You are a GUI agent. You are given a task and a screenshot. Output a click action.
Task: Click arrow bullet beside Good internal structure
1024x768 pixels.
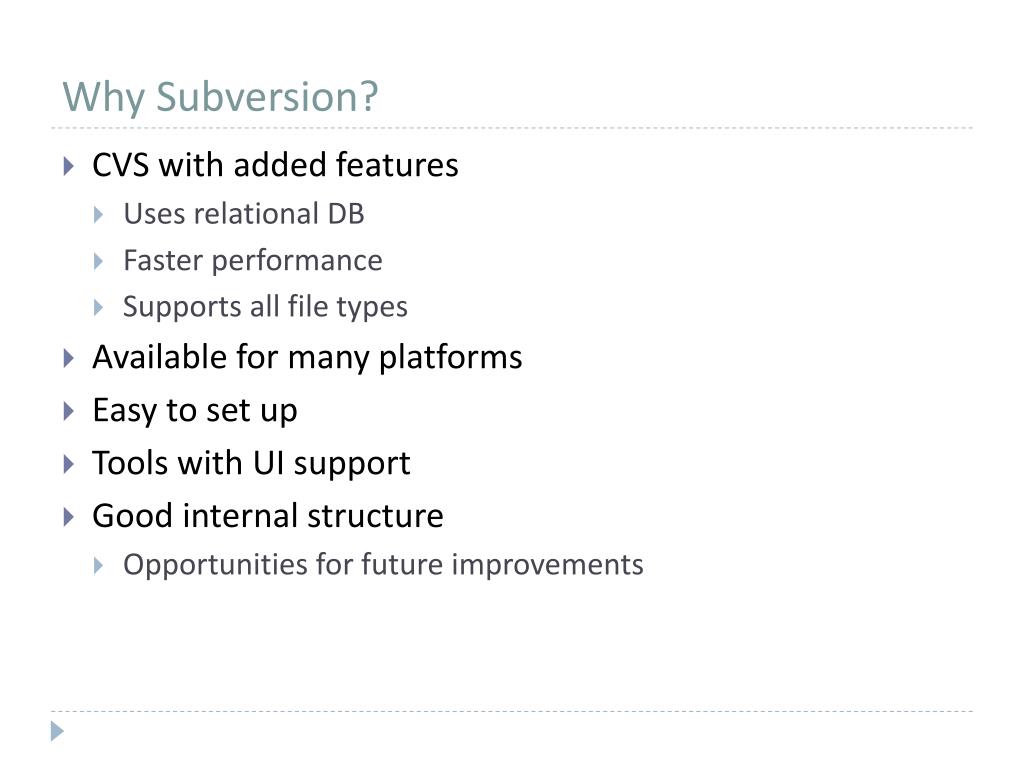(x=69, y=517)
